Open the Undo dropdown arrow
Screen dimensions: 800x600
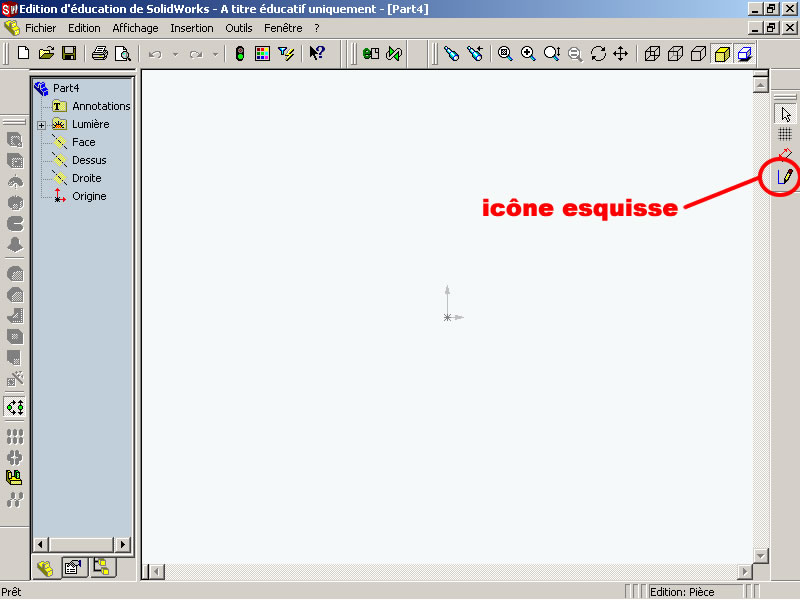click(174, 54)
